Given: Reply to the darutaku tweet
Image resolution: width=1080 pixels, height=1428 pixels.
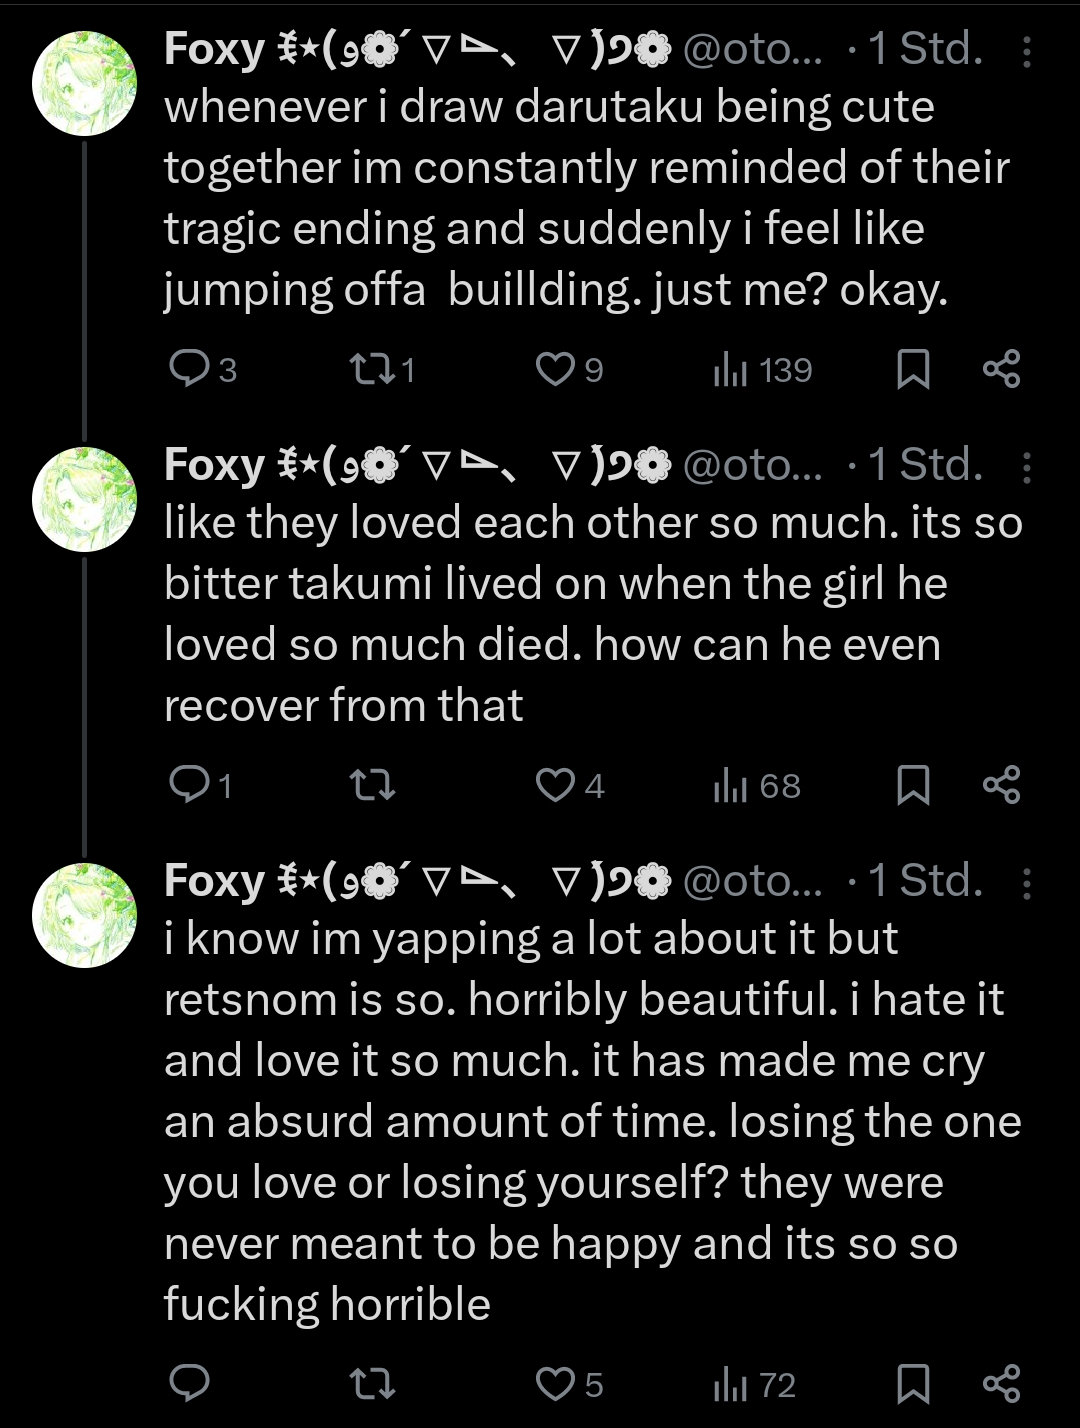Looking at the screenshot, I should [187, 371].
